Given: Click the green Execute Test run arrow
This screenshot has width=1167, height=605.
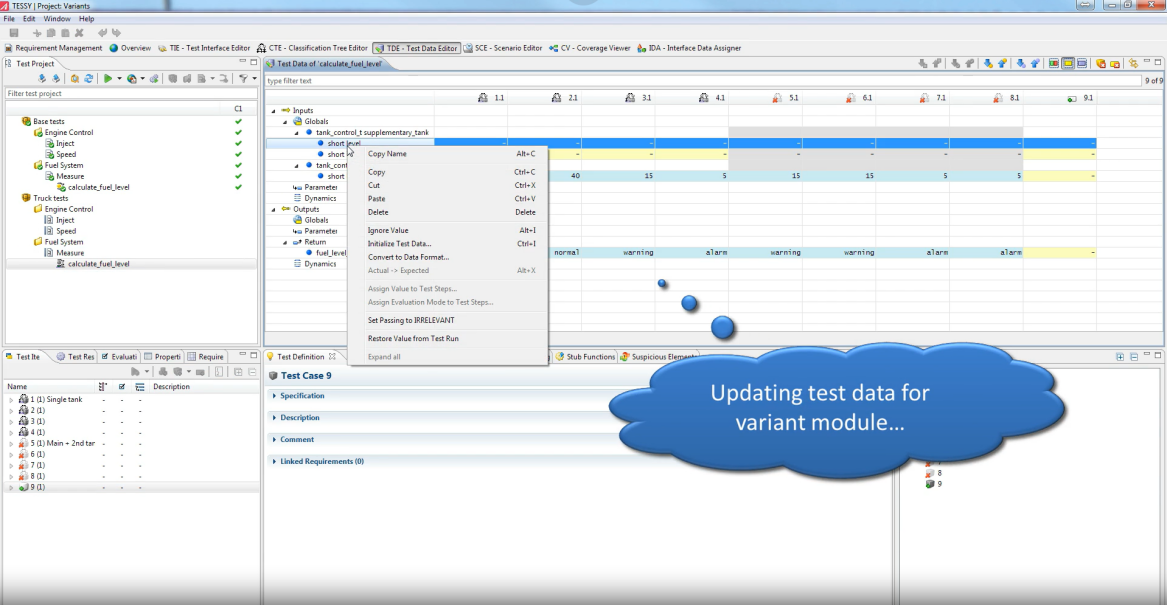Looking at the screenshot, I should point(108,78).
